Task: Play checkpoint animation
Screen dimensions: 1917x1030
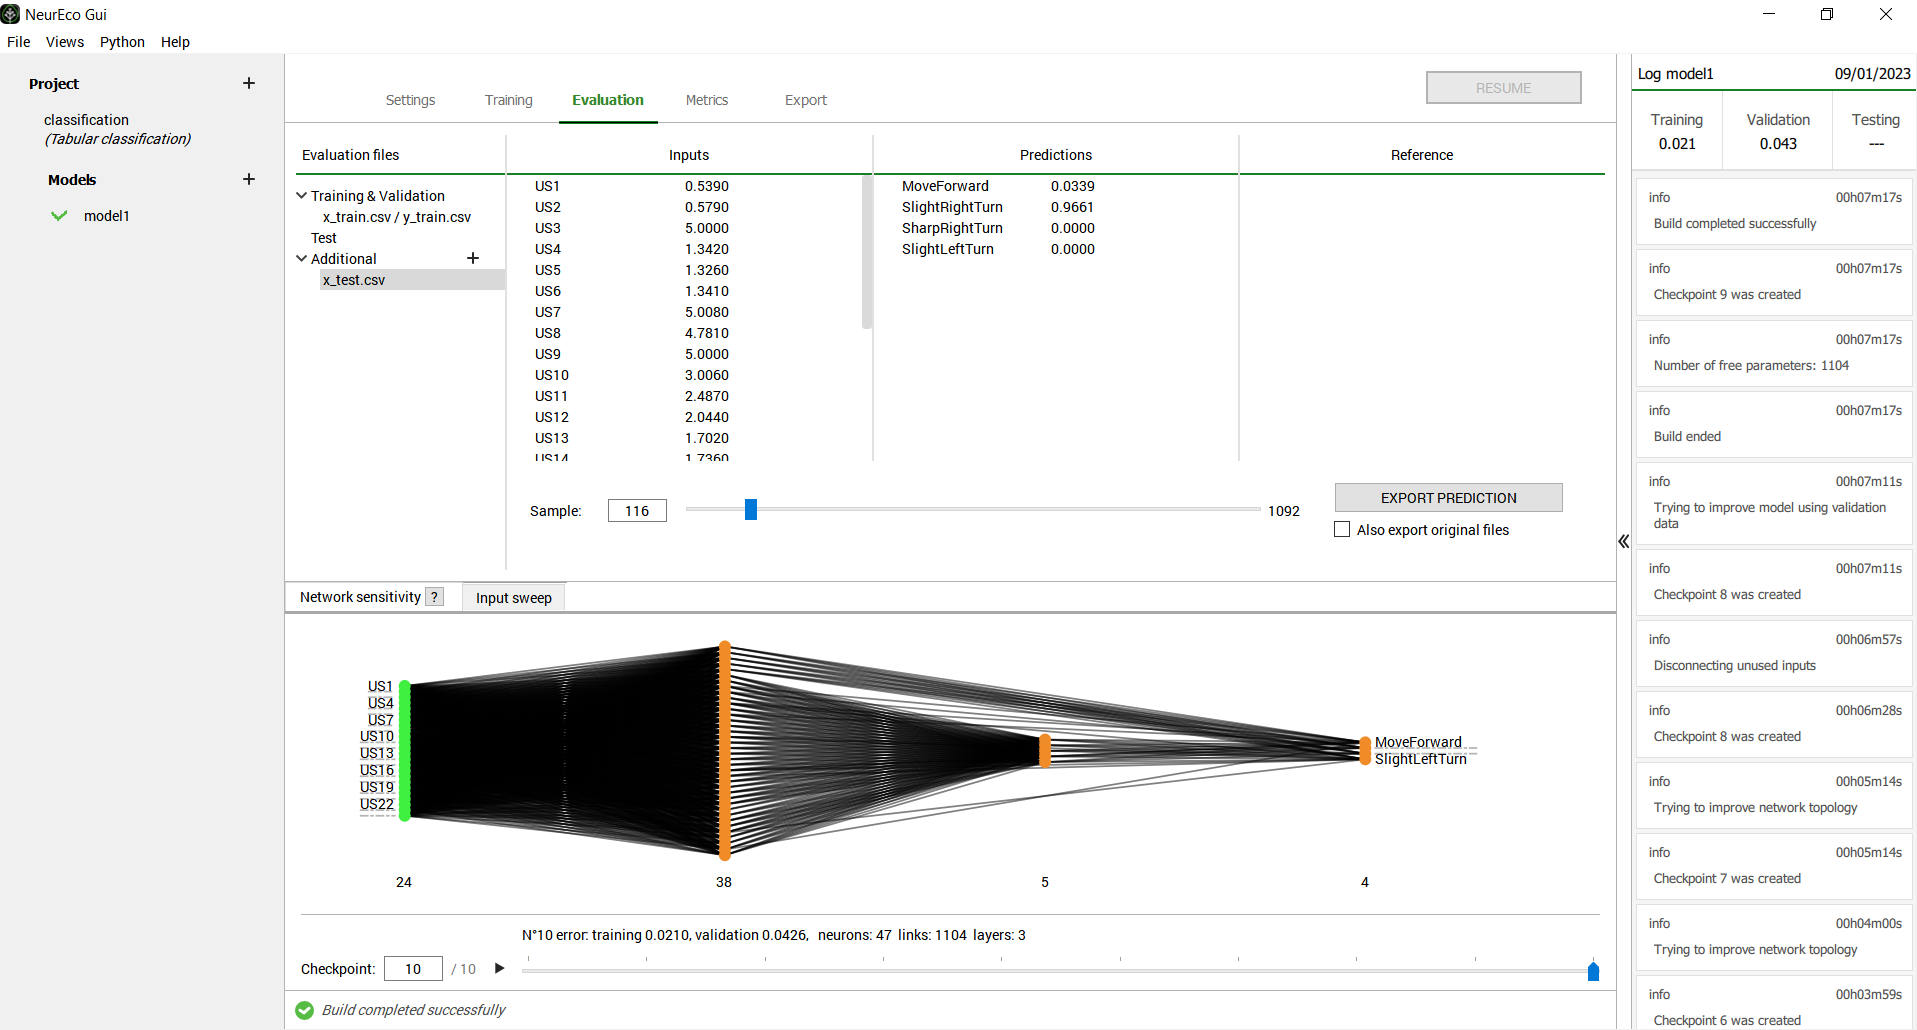Action: click(x=500, y=968)
